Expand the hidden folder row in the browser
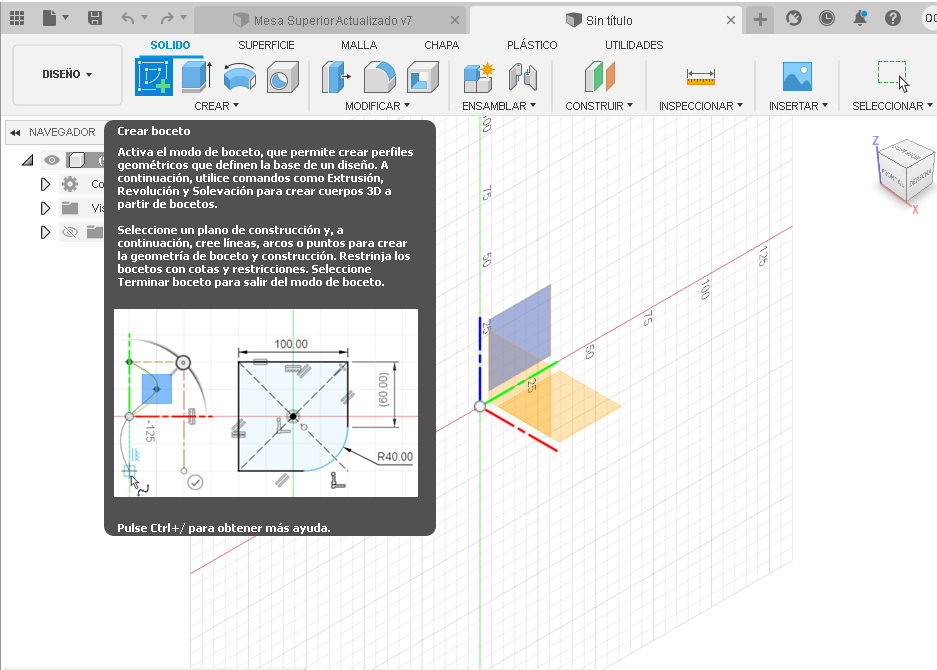The height and width of the screenshot is (670, 937). [45, 232]
